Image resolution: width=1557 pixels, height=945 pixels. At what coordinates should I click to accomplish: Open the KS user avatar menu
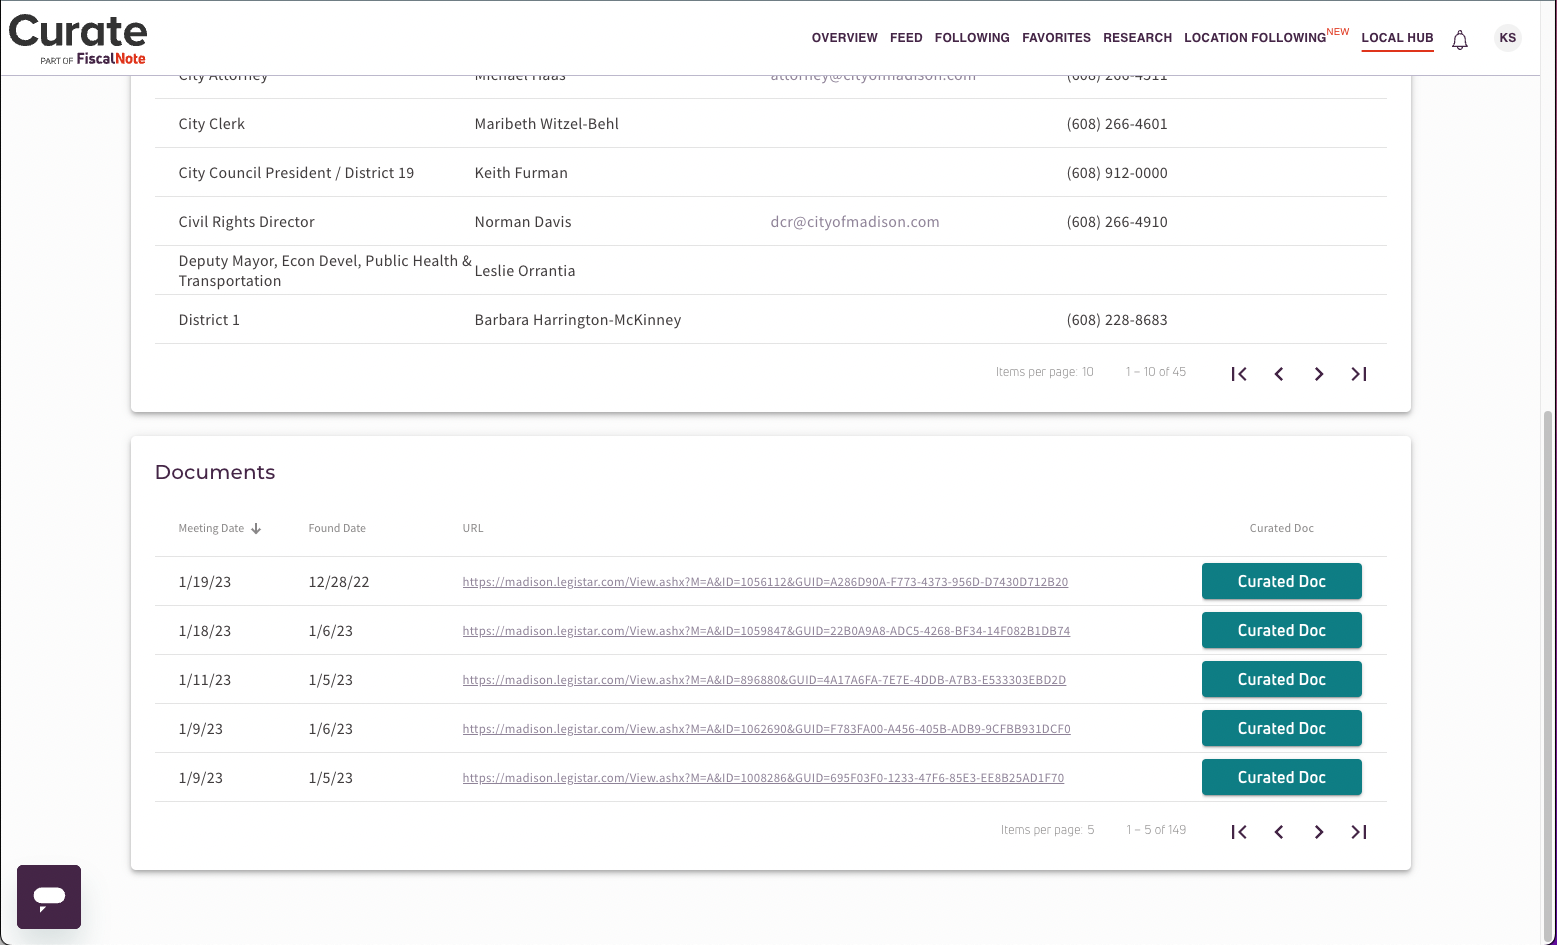click(1508, 38)
